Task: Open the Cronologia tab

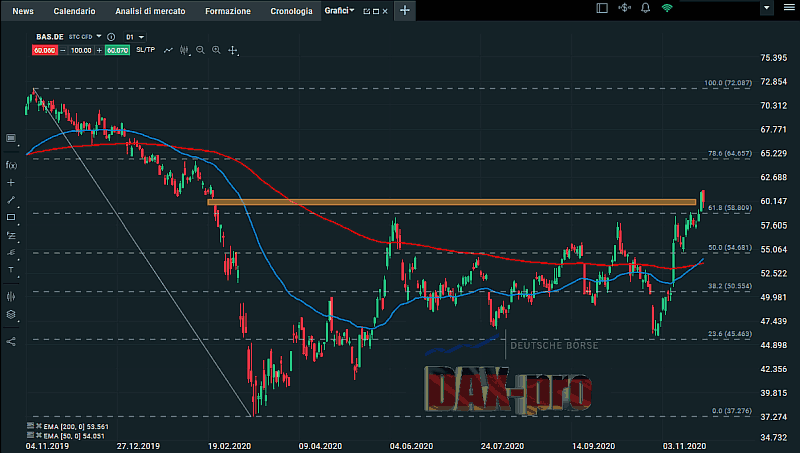Action: (291, 11)
